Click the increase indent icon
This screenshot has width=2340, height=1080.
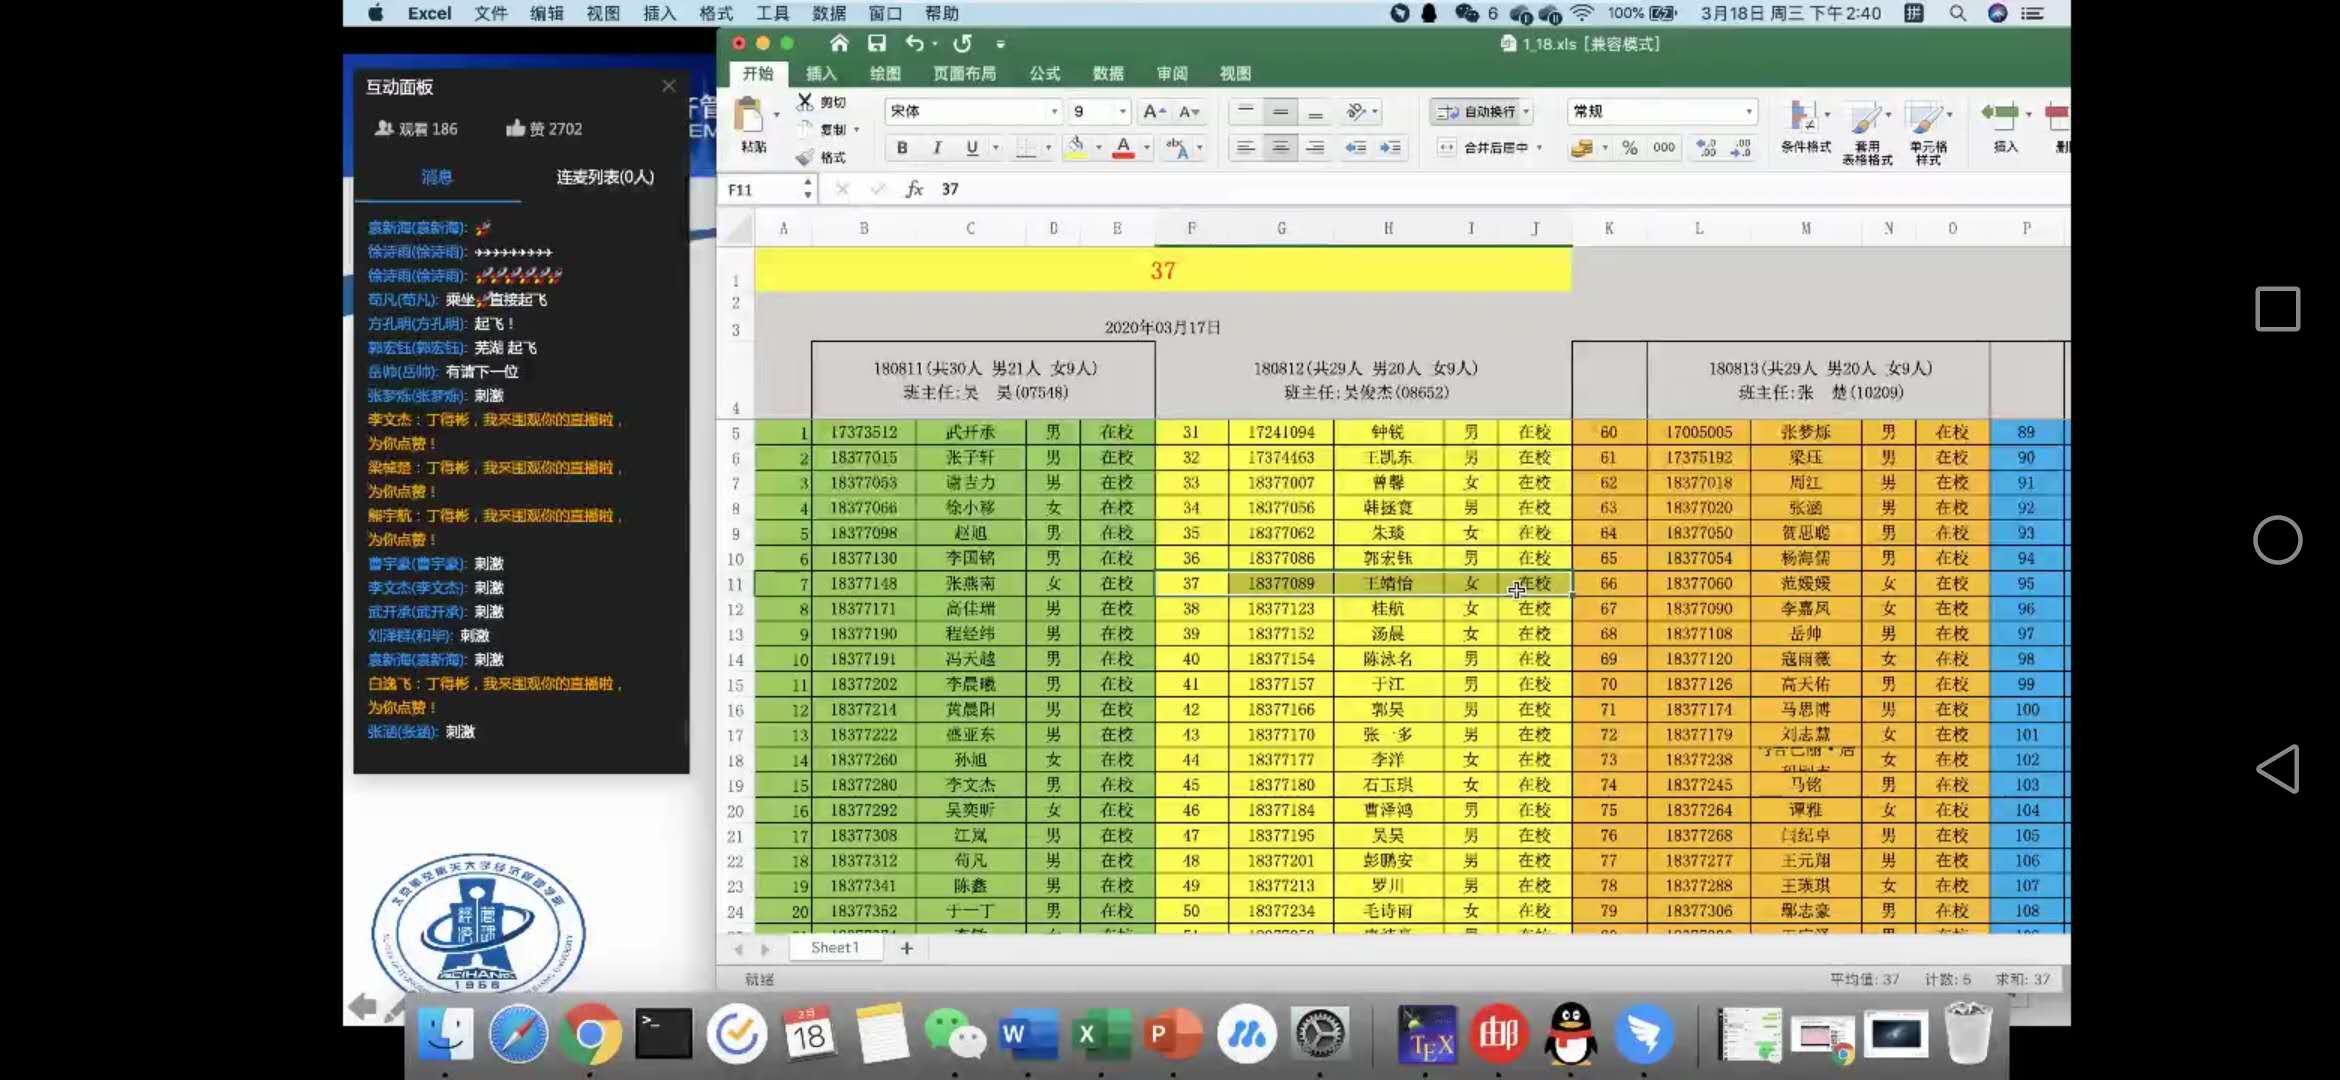(x=1390, y=148)
